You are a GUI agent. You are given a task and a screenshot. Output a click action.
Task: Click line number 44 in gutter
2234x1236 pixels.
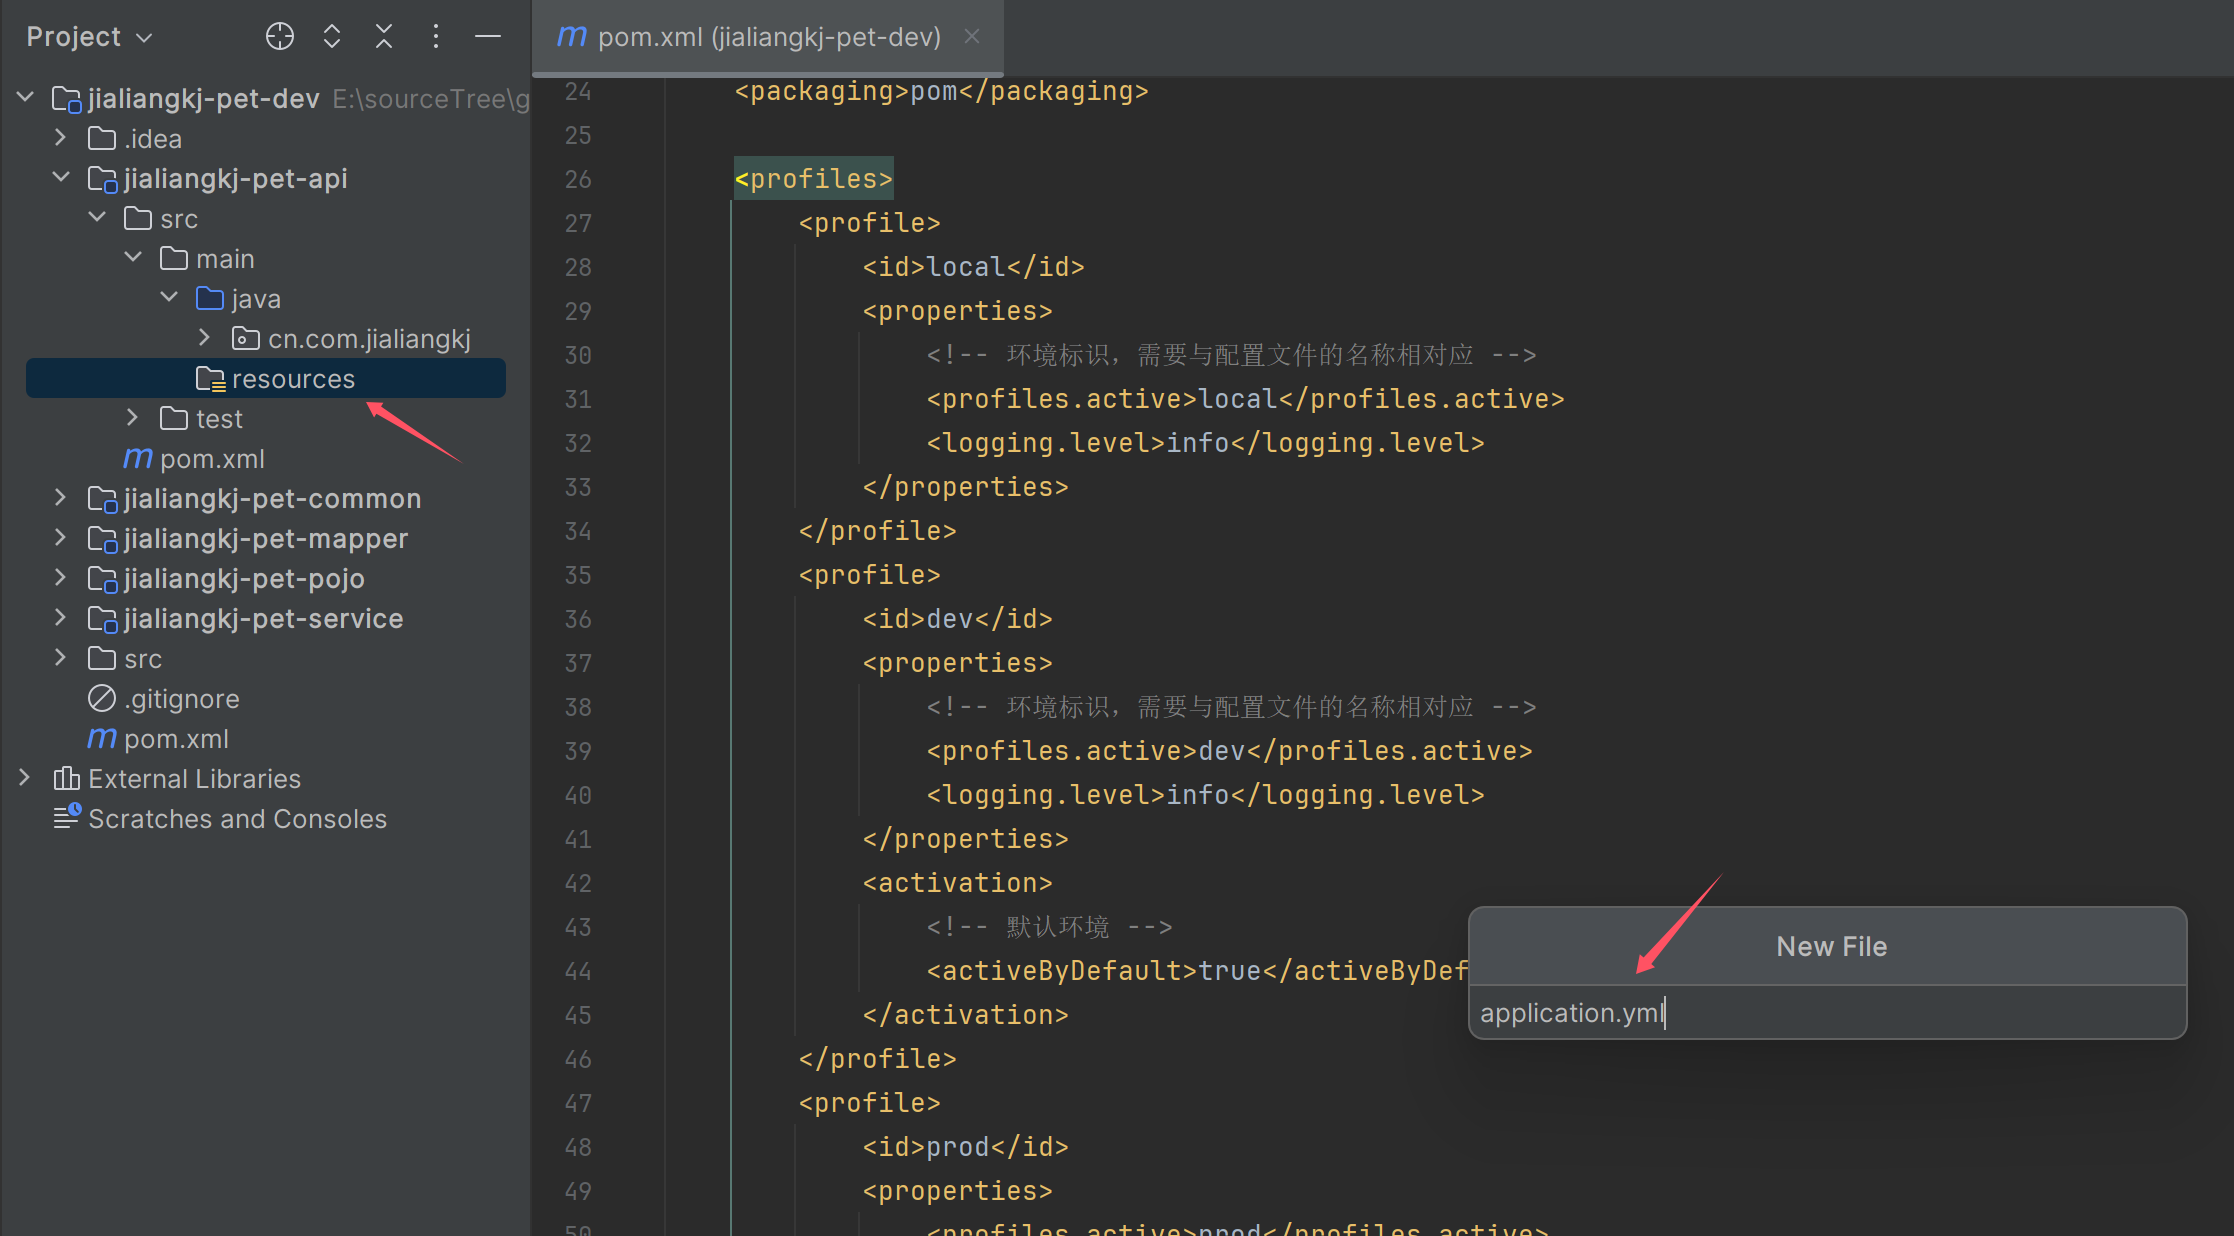tap(578, 971)
